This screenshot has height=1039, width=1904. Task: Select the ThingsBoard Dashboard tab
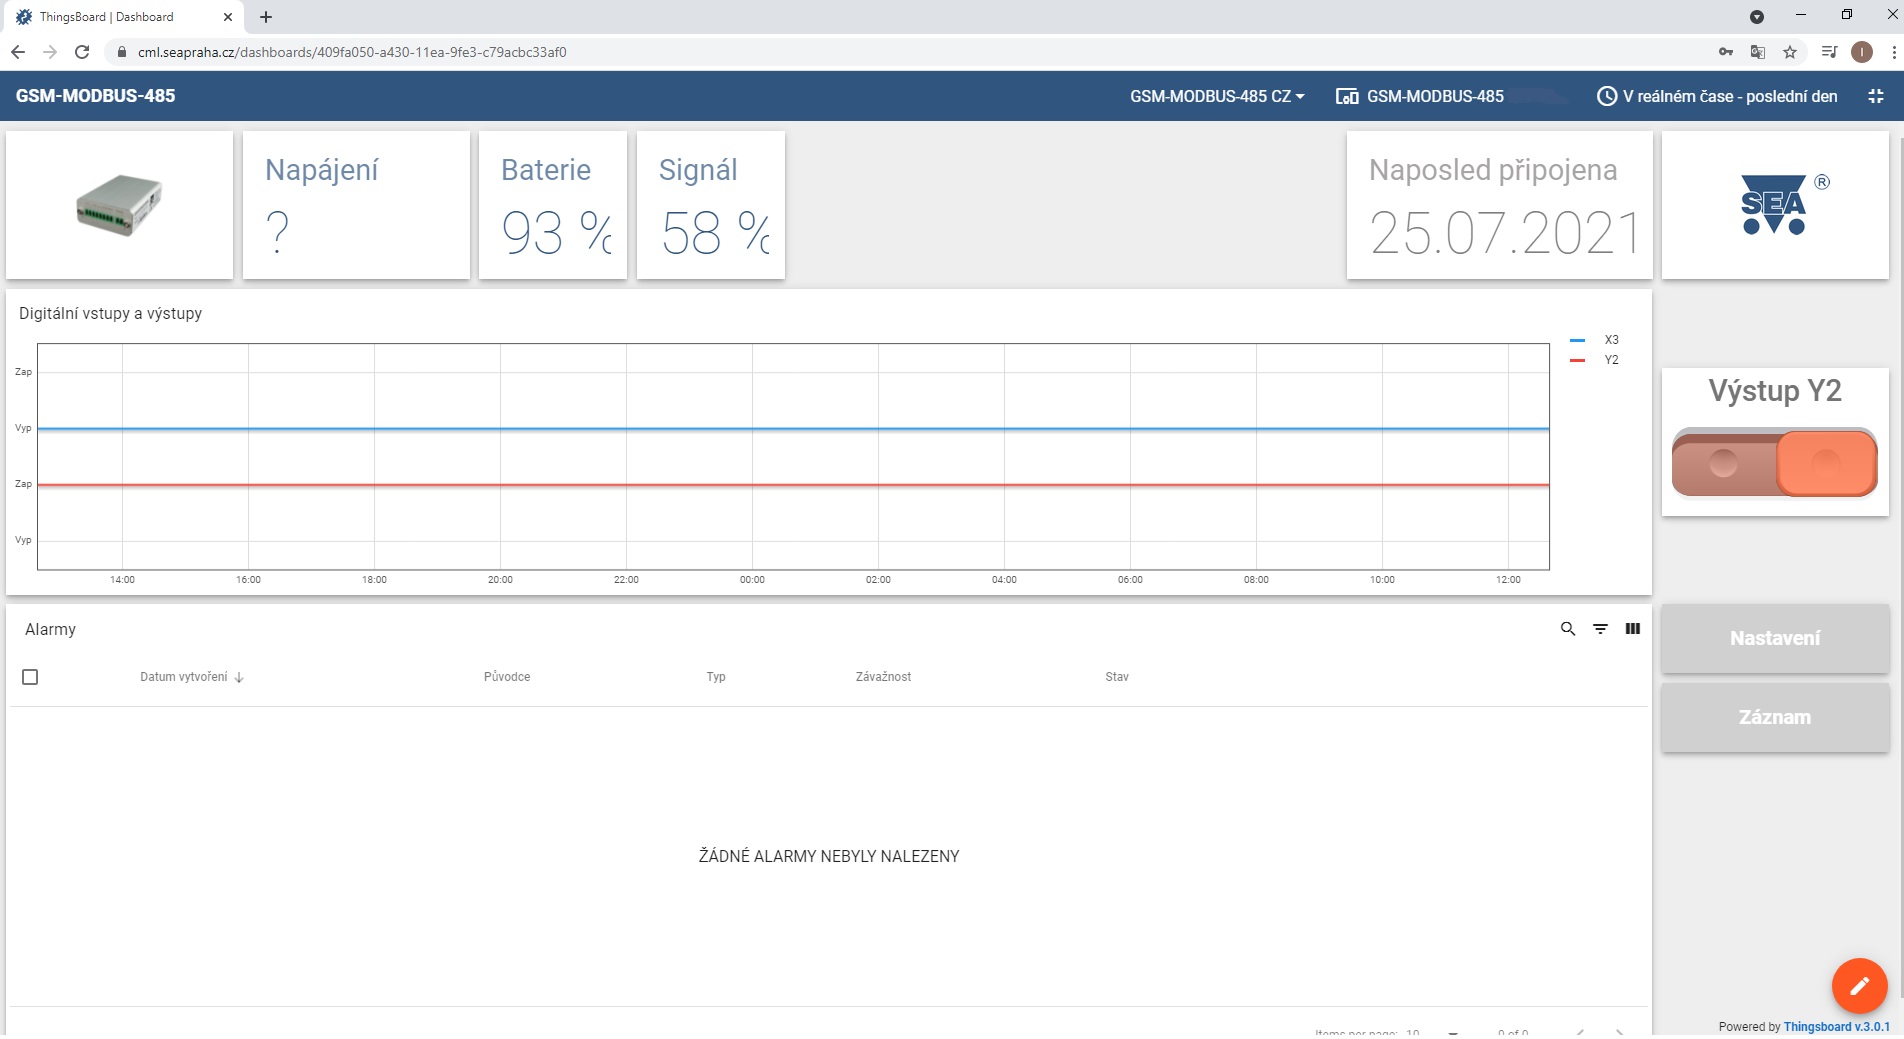pos(120,17)
